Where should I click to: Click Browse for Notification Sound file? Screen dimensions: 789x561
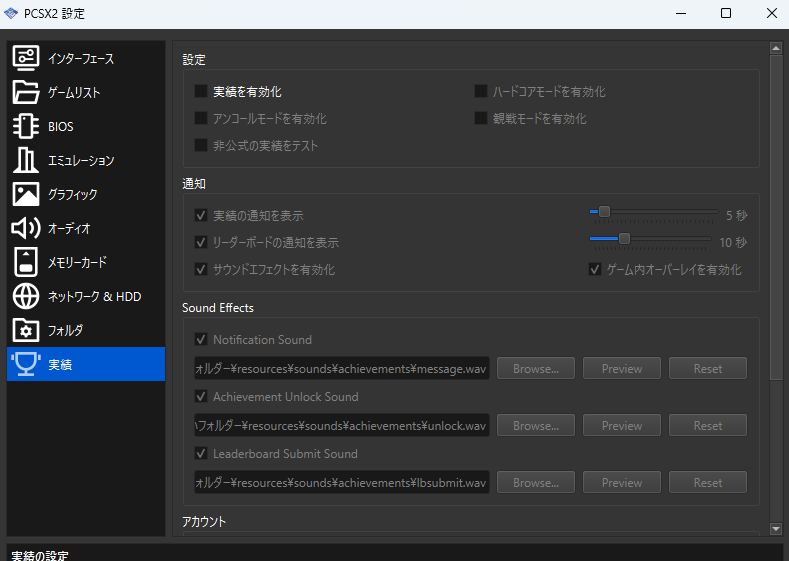pos(535,369)
